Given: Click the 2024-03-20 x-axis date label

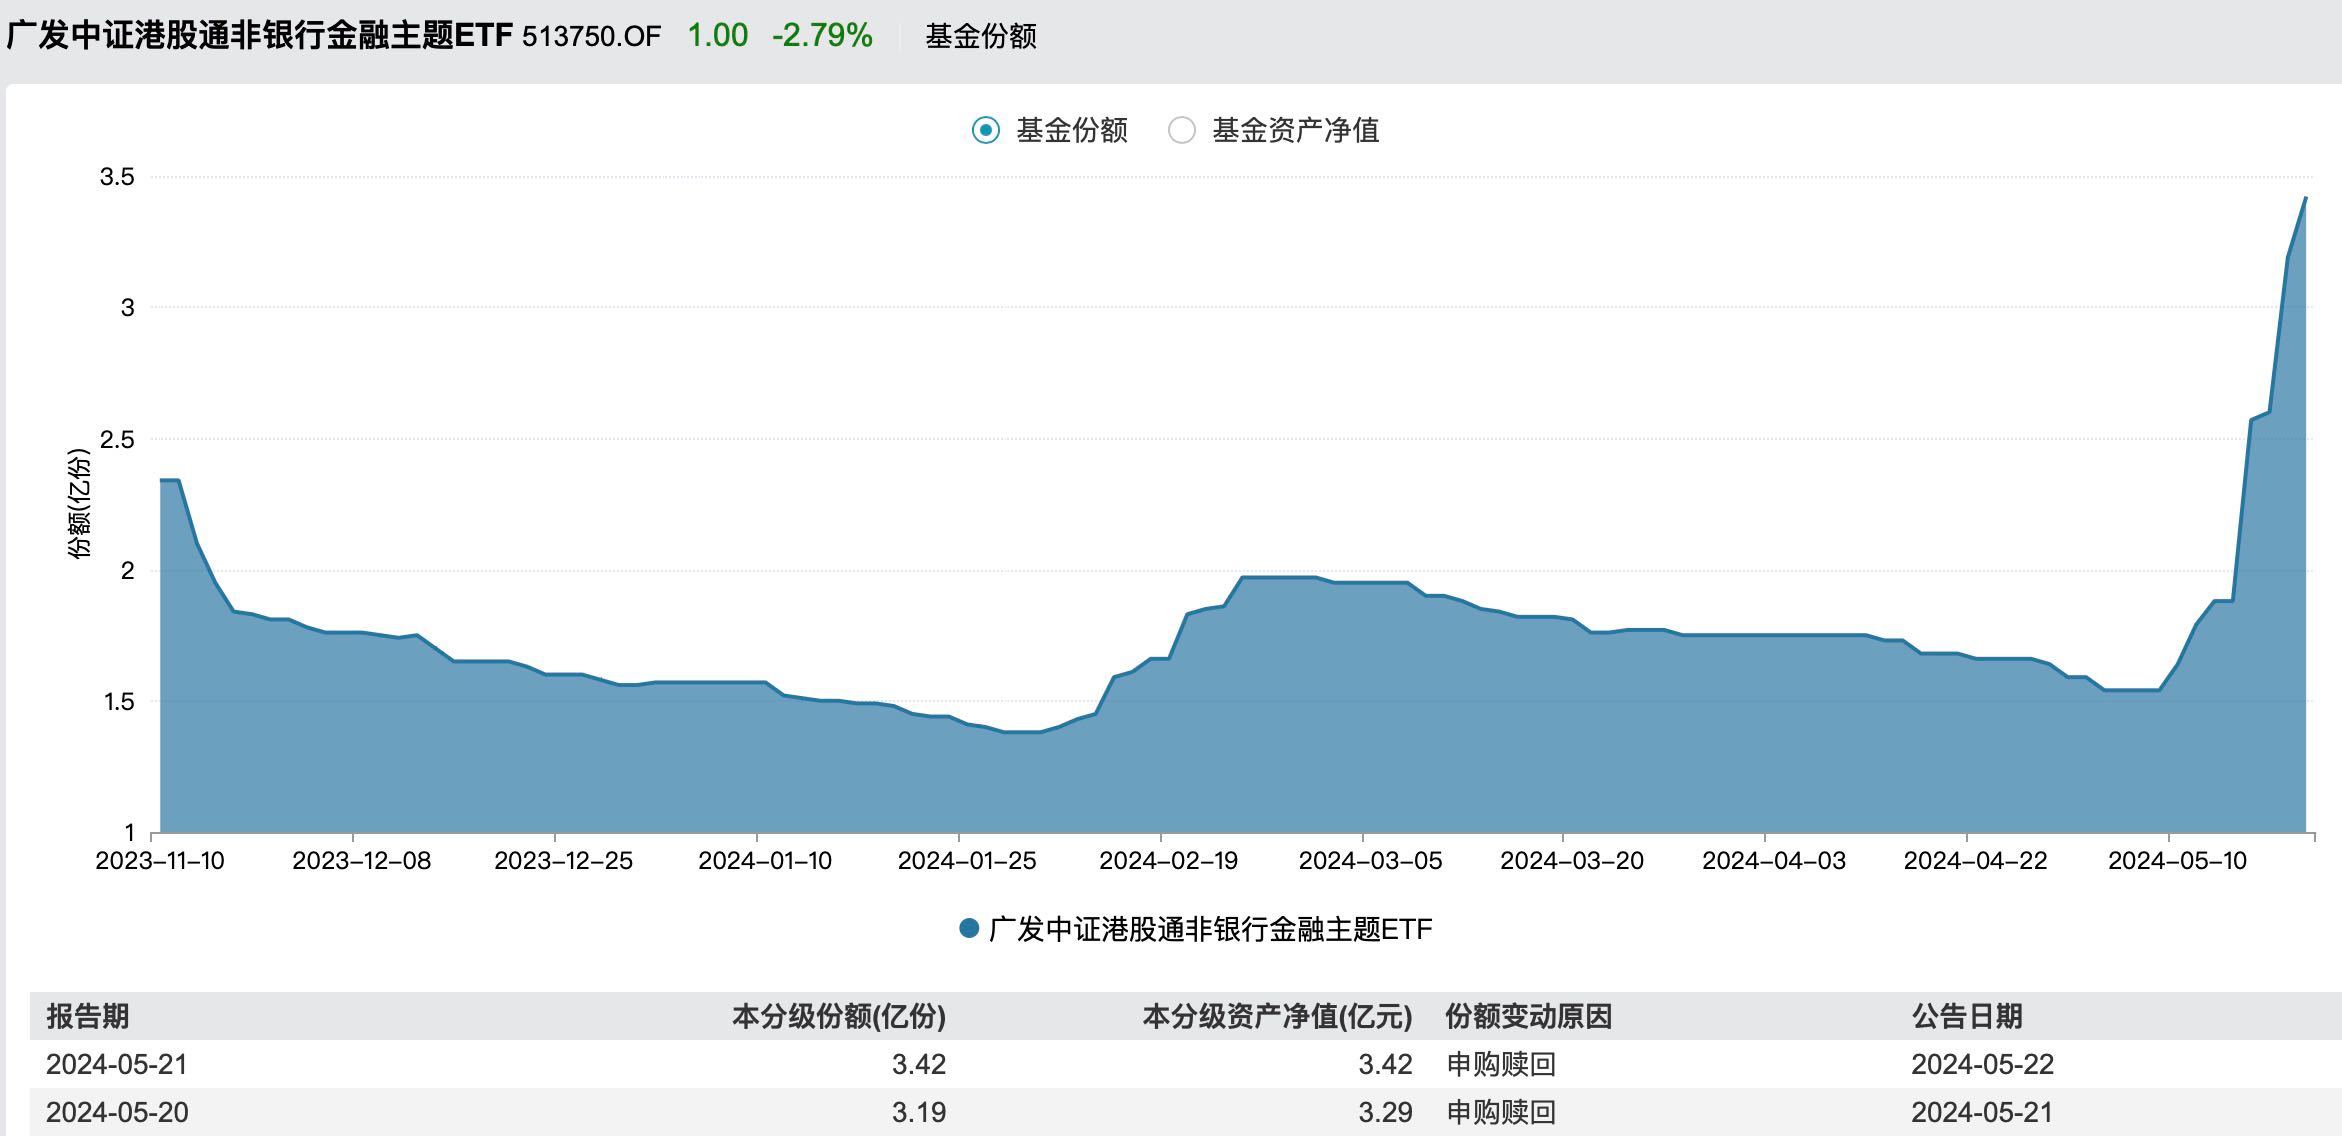Looking at the screenshot, I should coord(1572,861).
